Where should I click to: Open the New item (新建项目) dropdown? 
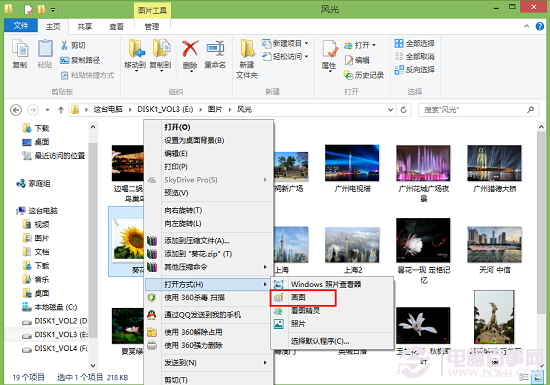click(285, 43)
